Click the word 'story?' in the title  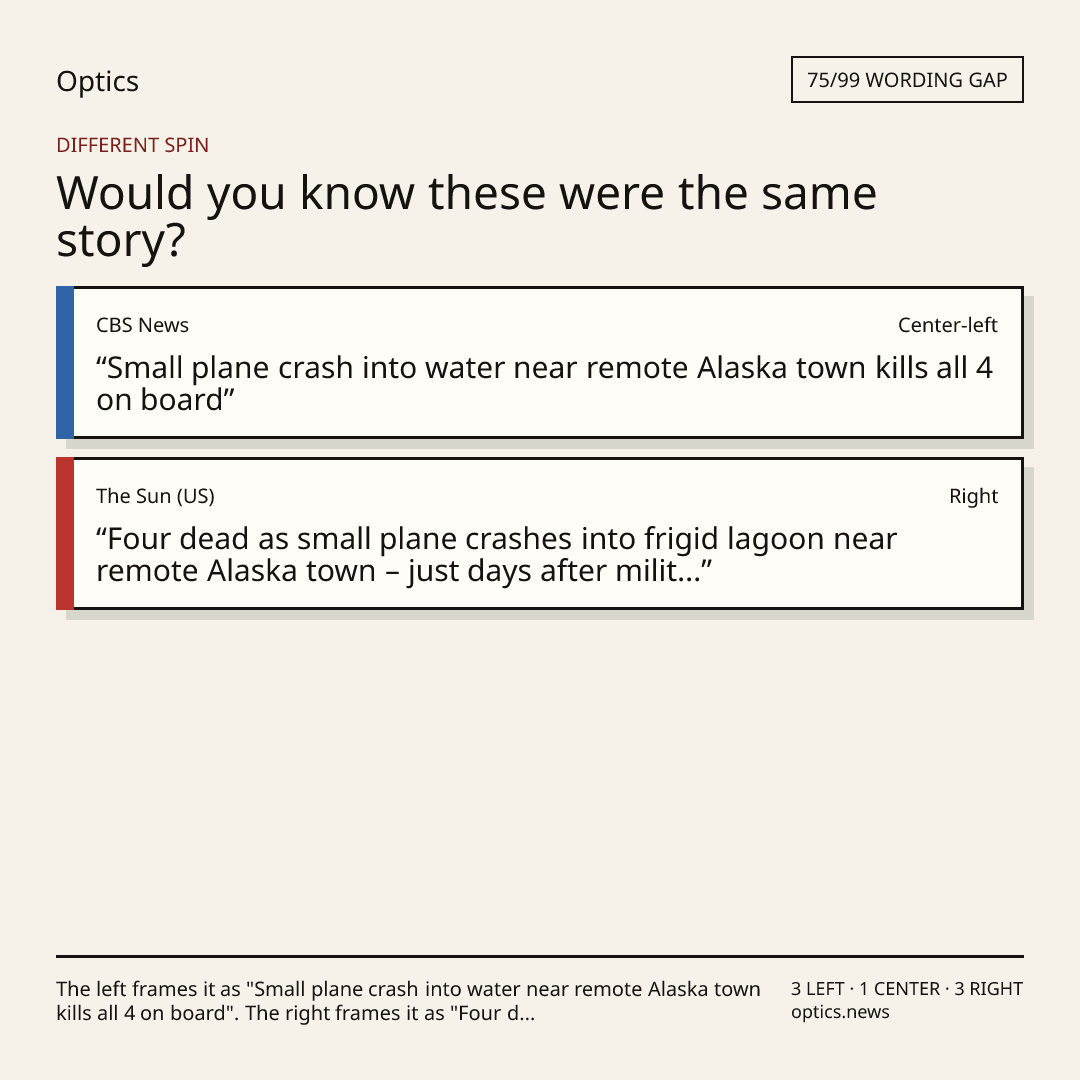[x=121, y=241]
